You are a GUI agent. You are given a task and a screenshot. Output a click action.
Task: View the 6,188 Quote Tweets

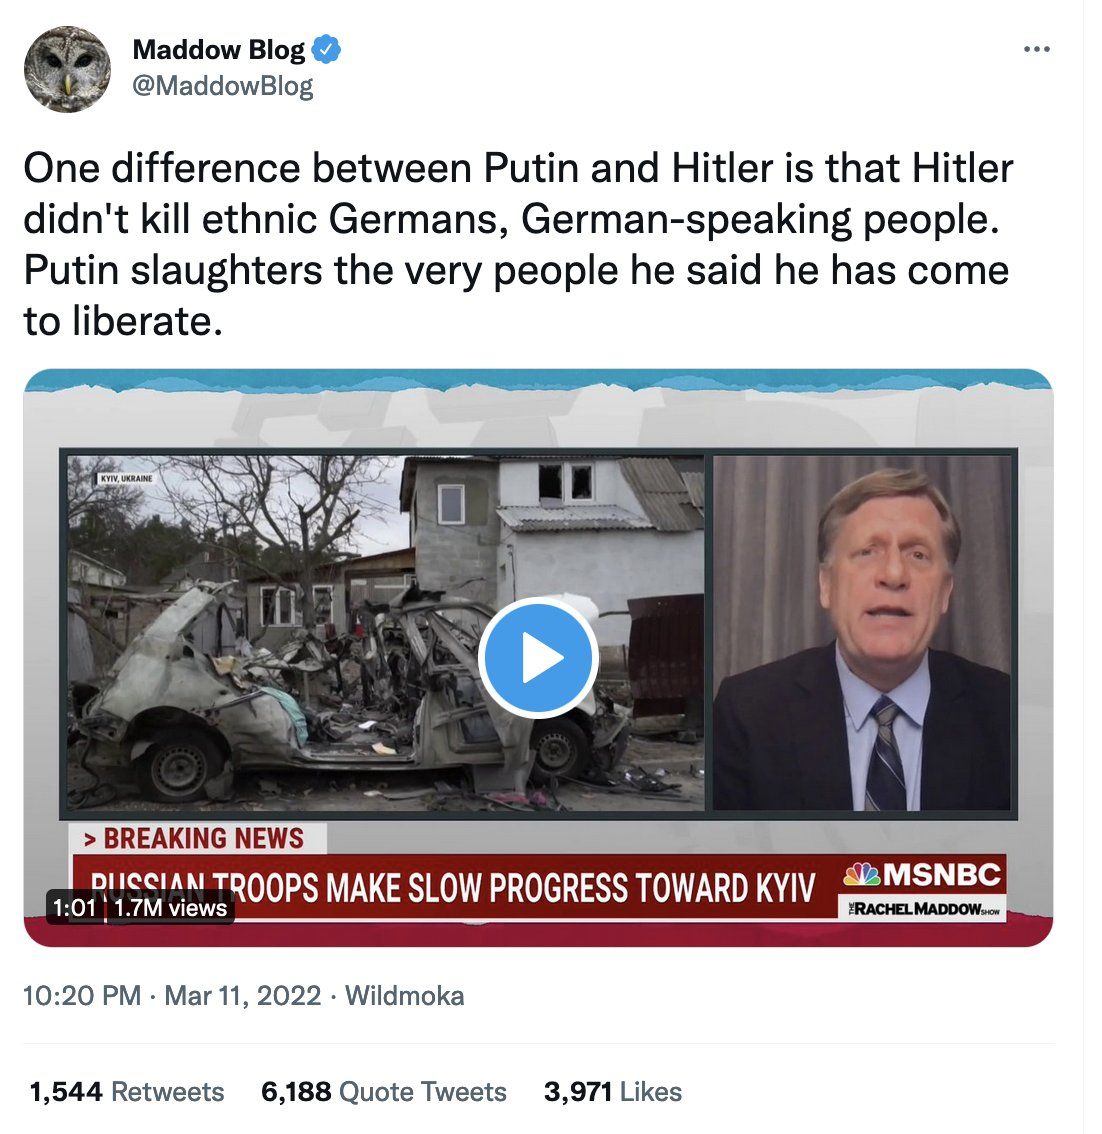(383, 1091)
